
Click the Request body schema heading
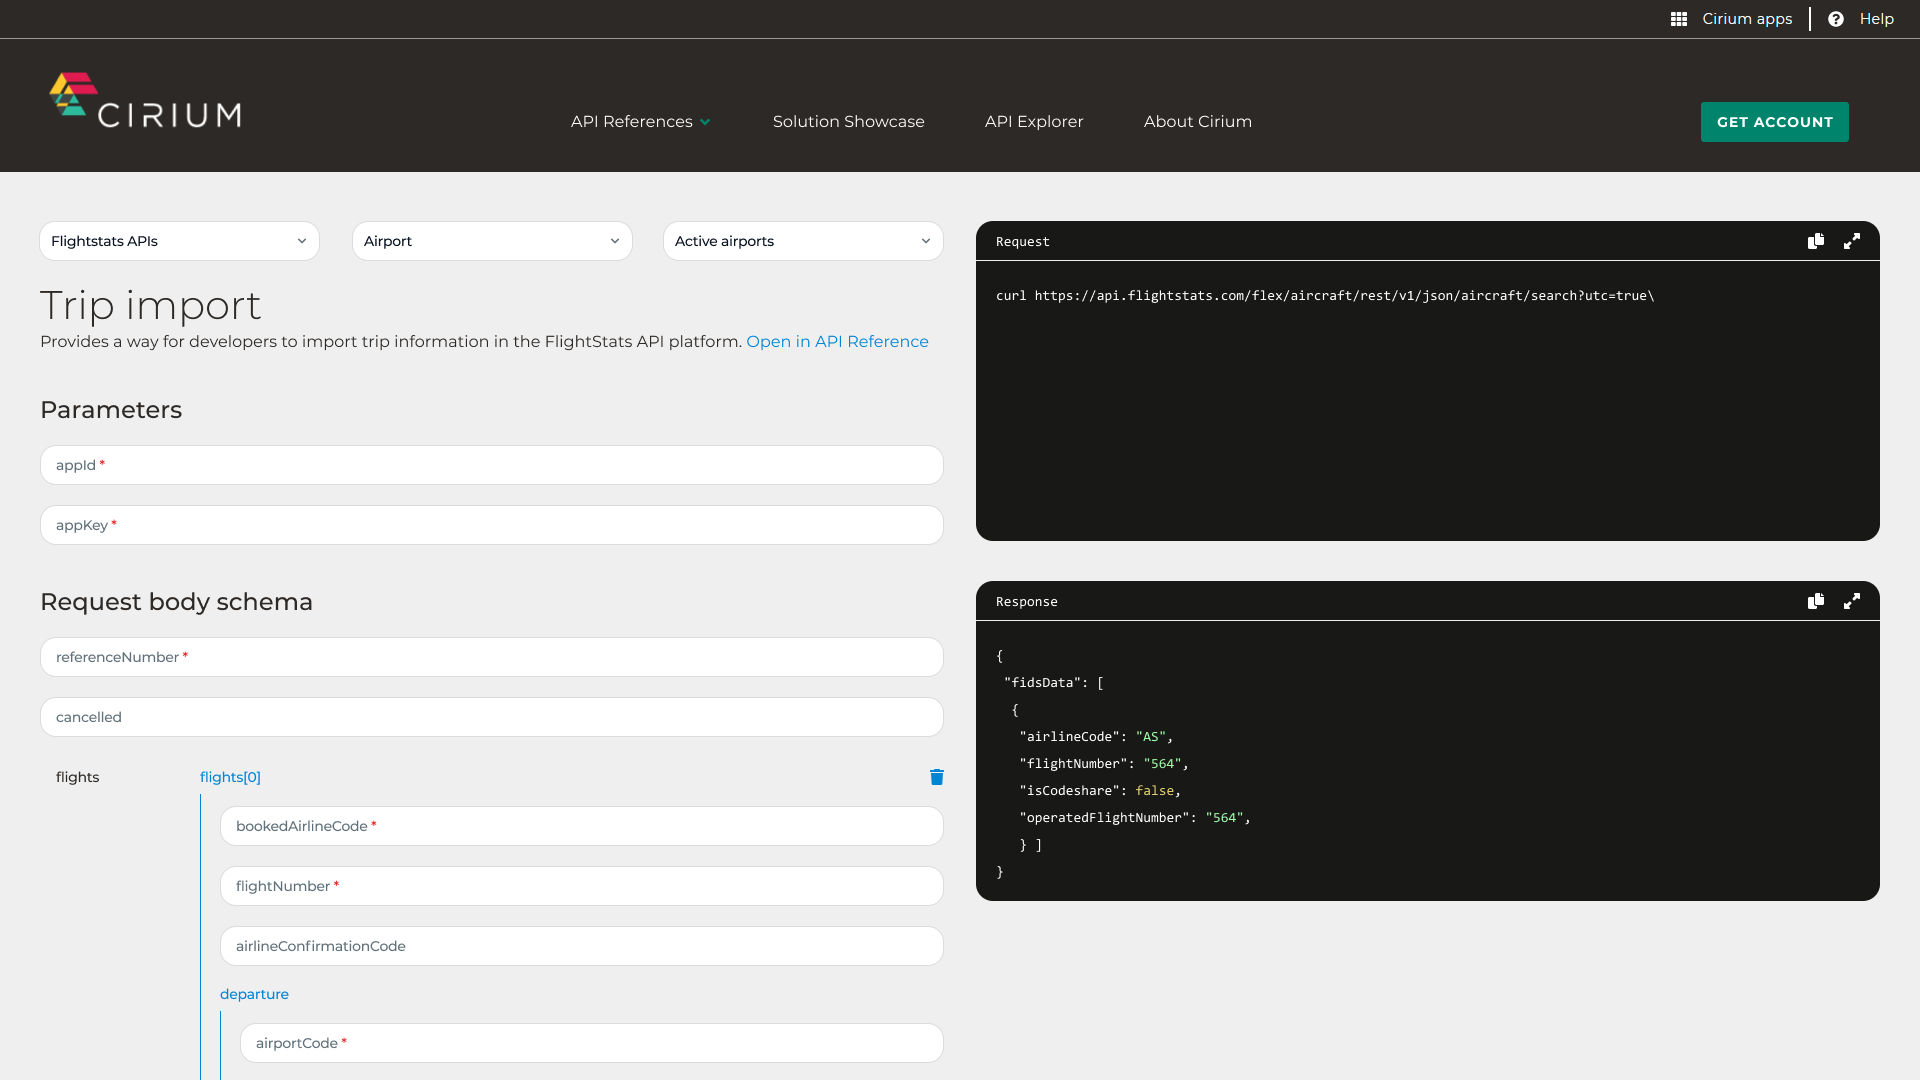coord(177,602)
